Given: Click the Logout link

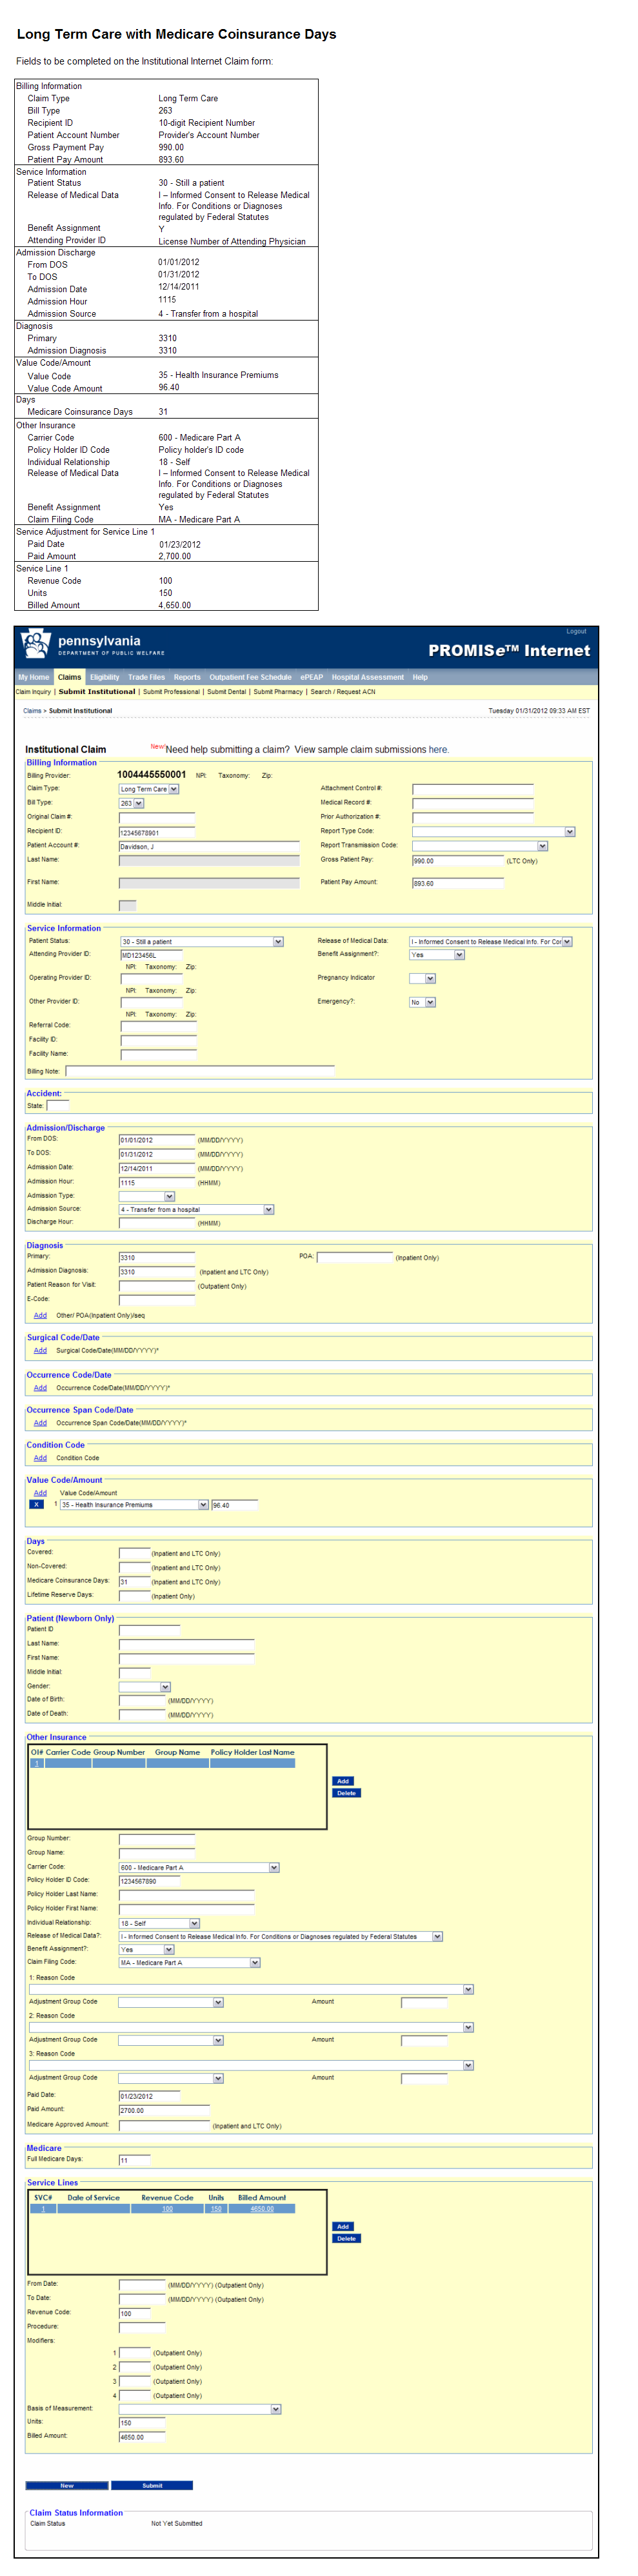Looking at the screenshot, I should coord(576,631).
